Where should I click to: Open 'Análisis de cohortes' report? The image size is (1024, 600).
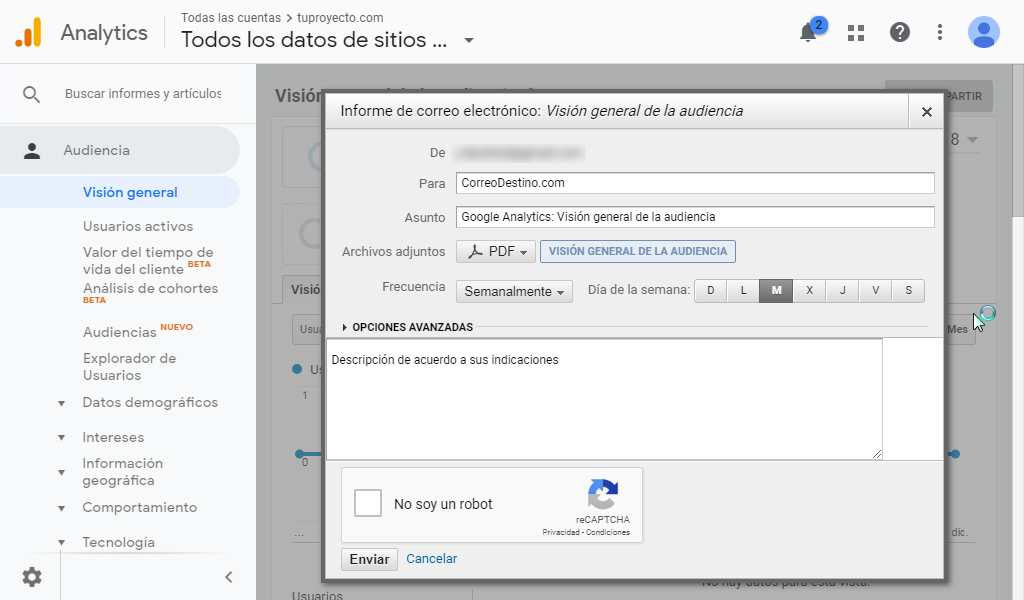(150, 289)
